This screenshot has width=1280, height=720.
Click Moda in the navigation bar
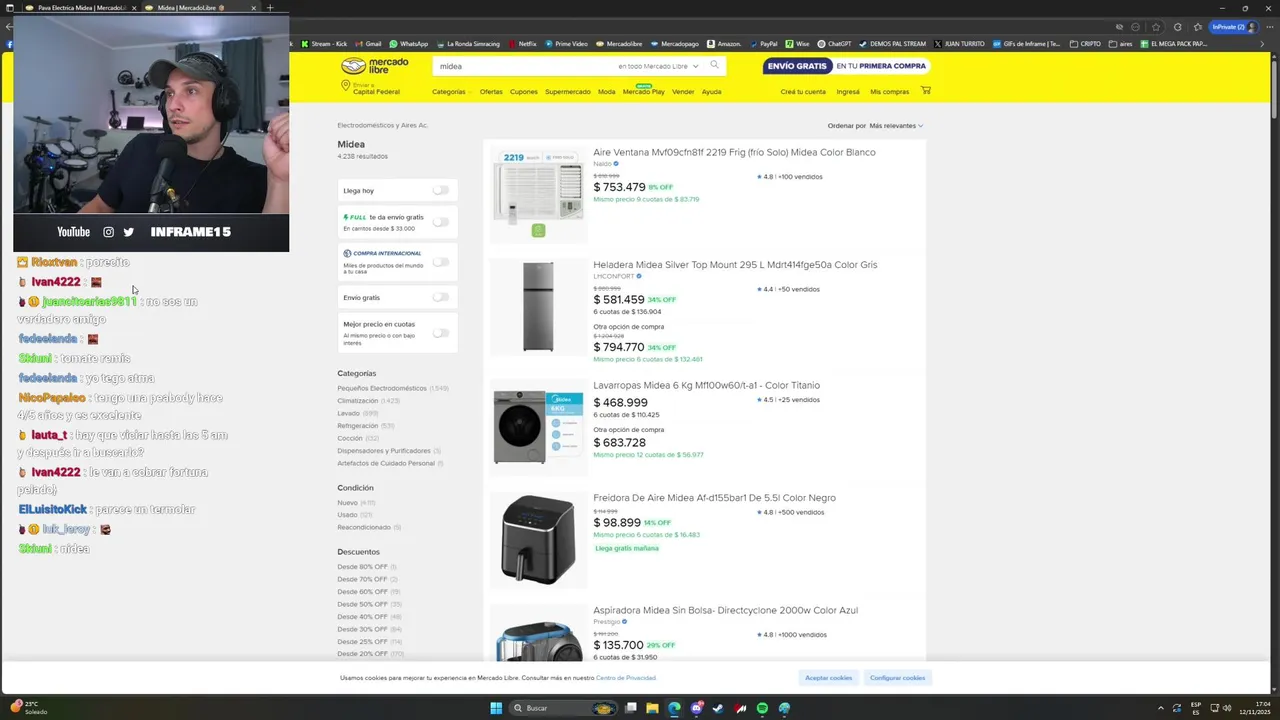(606, 92)
